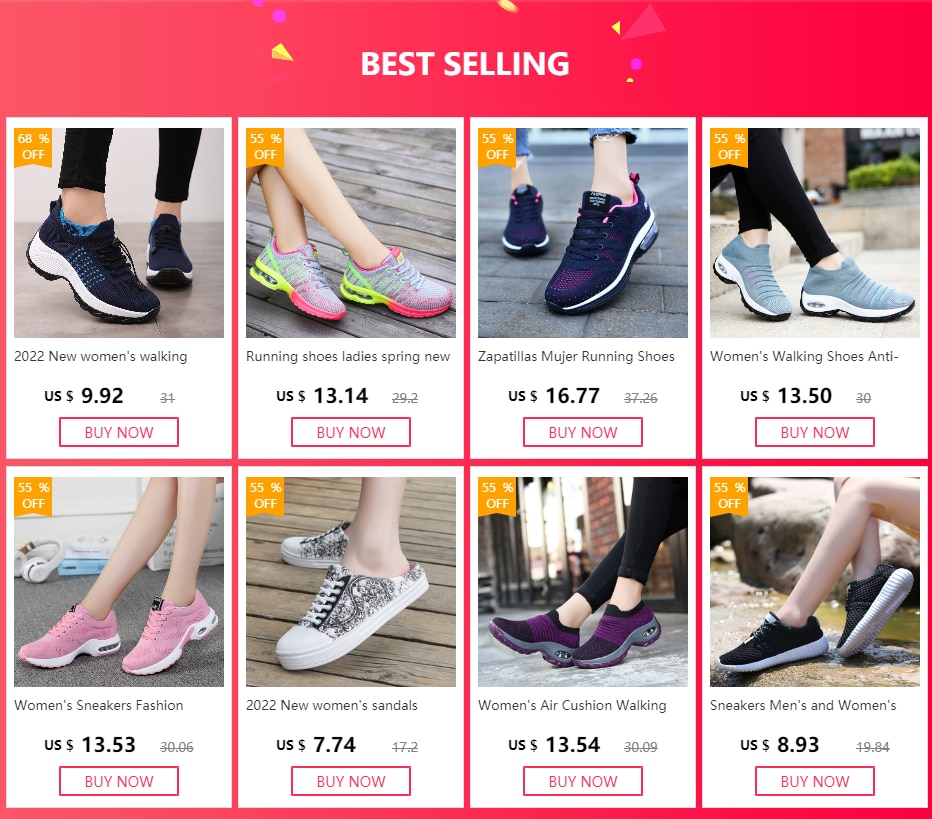Open the neon gray running shoes photo

[x=351, y=233]
